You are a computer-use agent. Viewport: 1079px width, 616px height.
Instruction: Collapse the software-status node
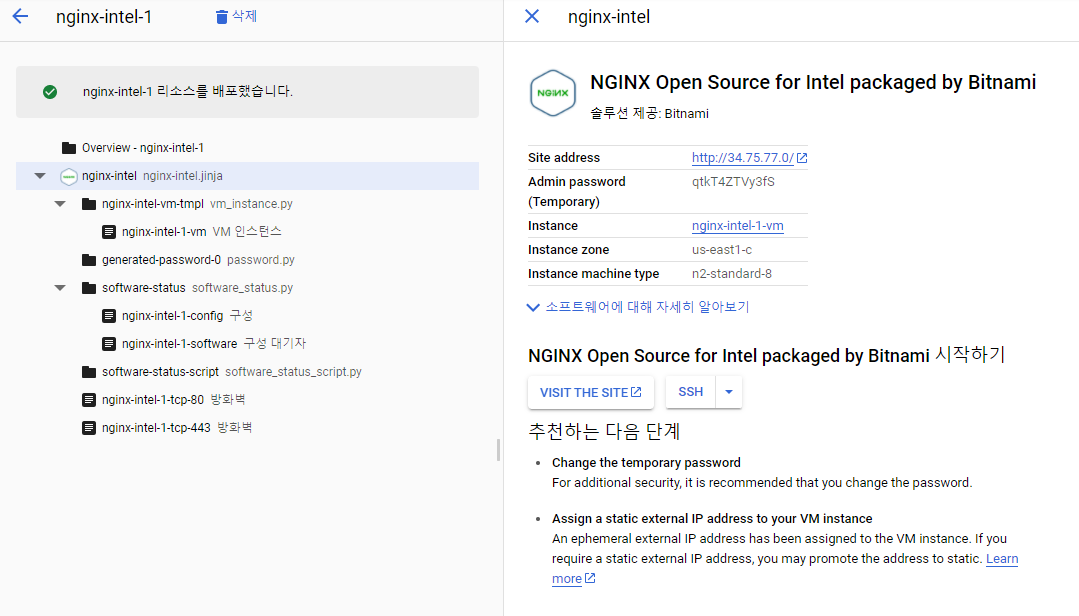[60, 288]
